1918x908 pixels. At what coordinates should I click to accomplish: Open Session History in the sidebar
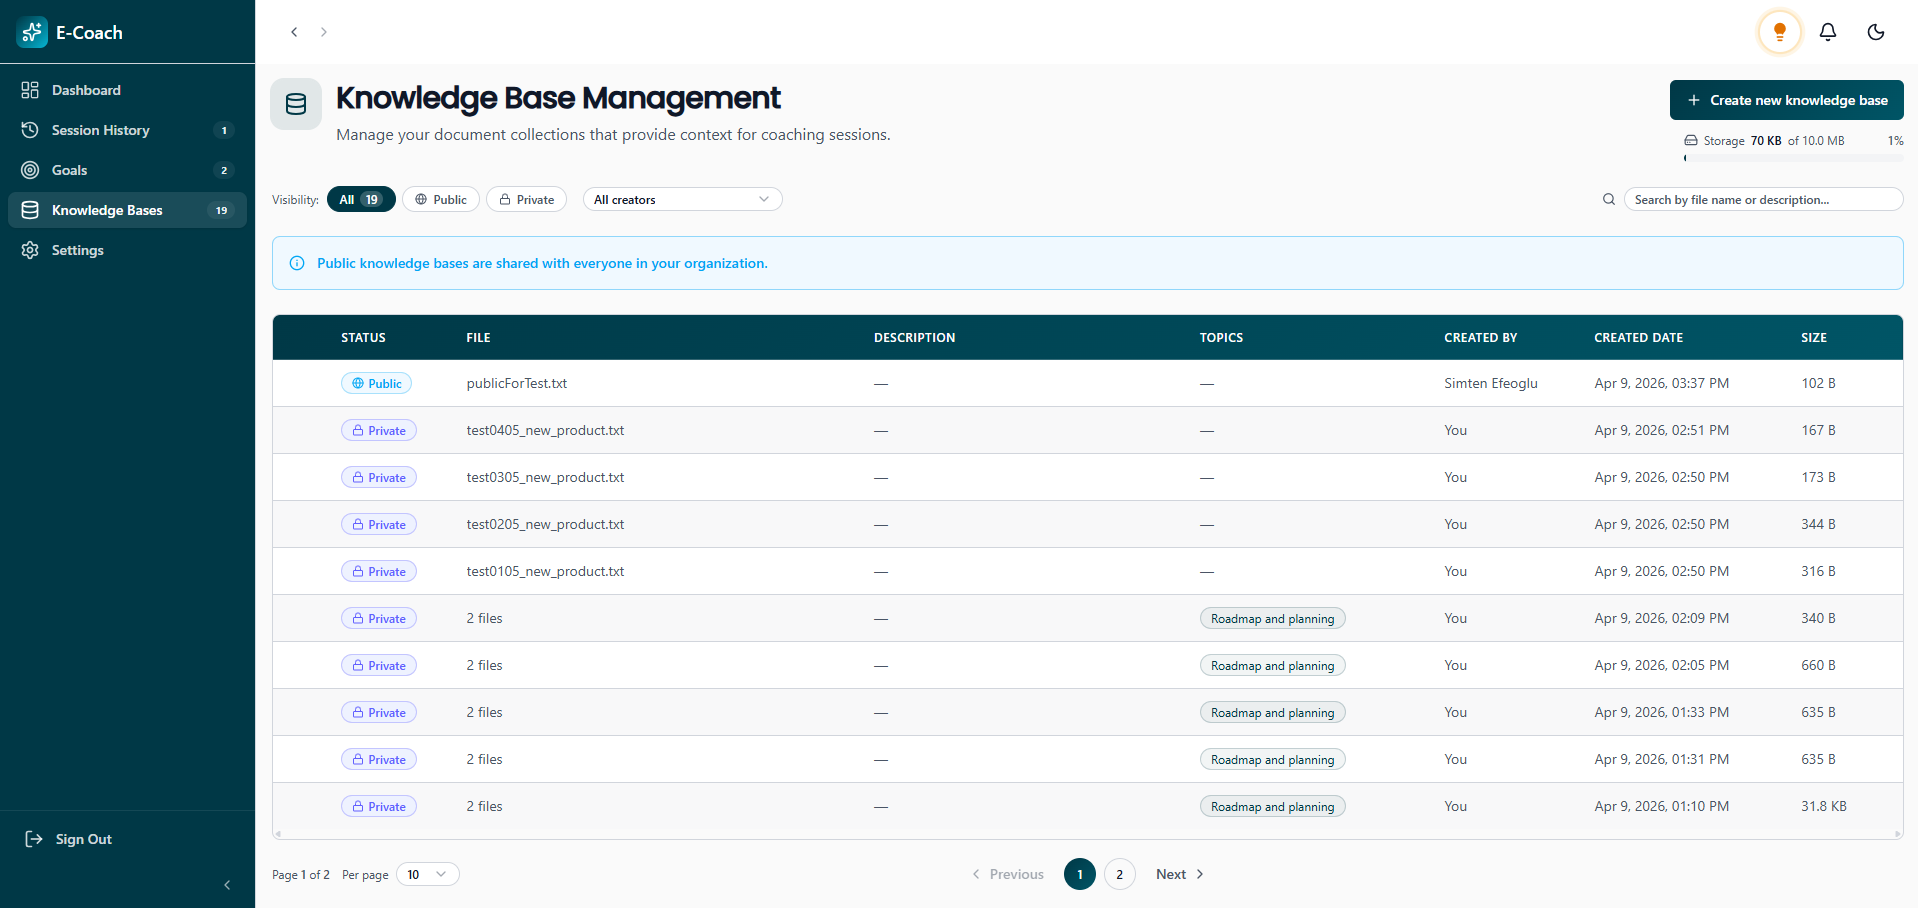pos(127,130)
